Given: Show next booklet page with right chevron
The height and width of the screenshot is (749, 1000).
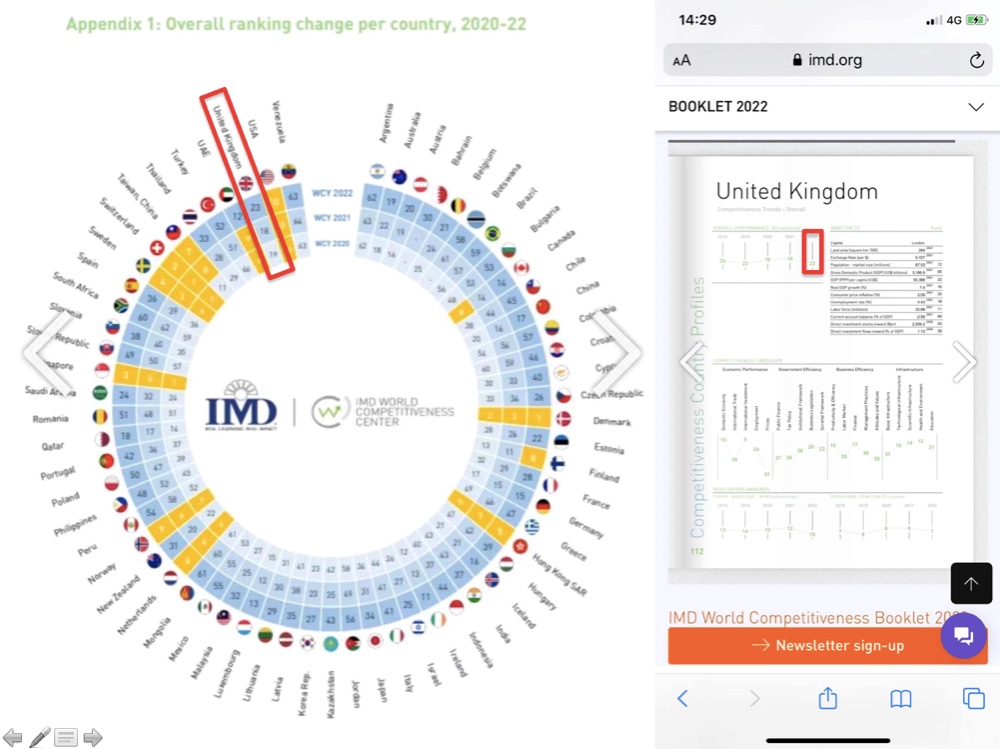Looking at the screenshot, I should tap(964, 362).
